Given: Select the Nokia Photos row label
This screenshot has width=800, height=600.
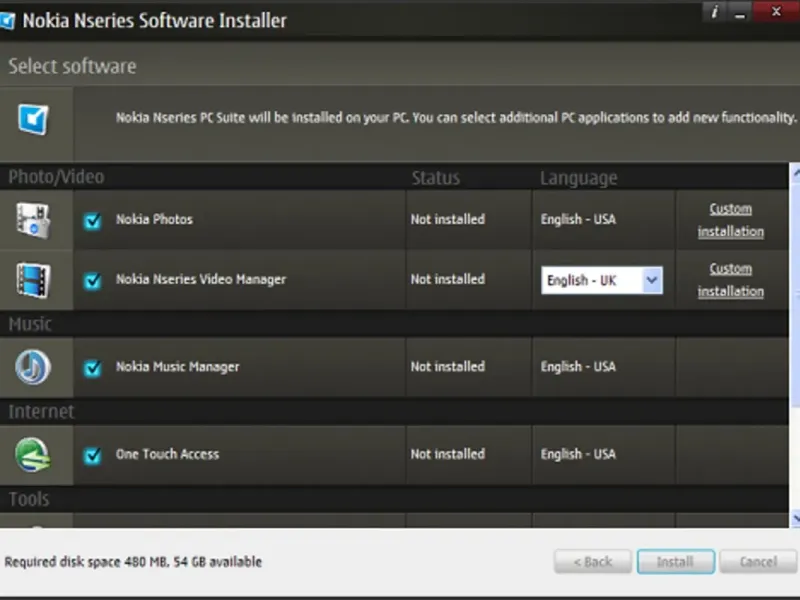Looking at the screenshot, I should point(154,219).
